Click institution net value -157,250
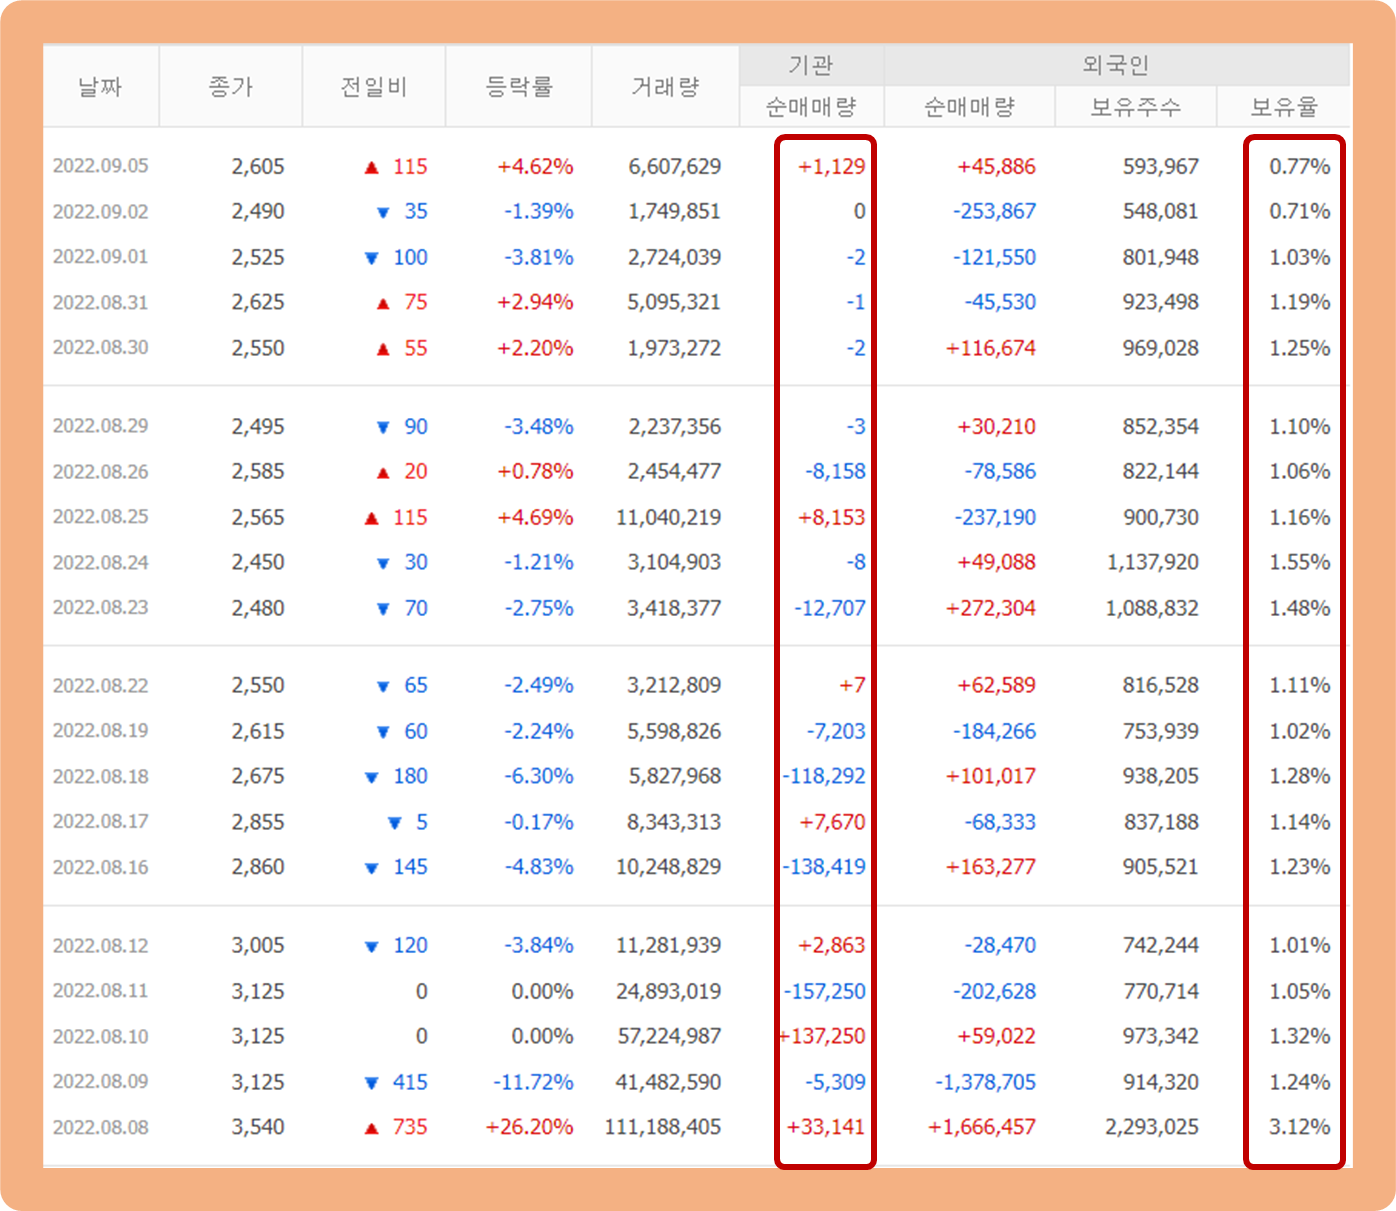The height and width of the screenshot is (1211, 1396). pos(825,991)
